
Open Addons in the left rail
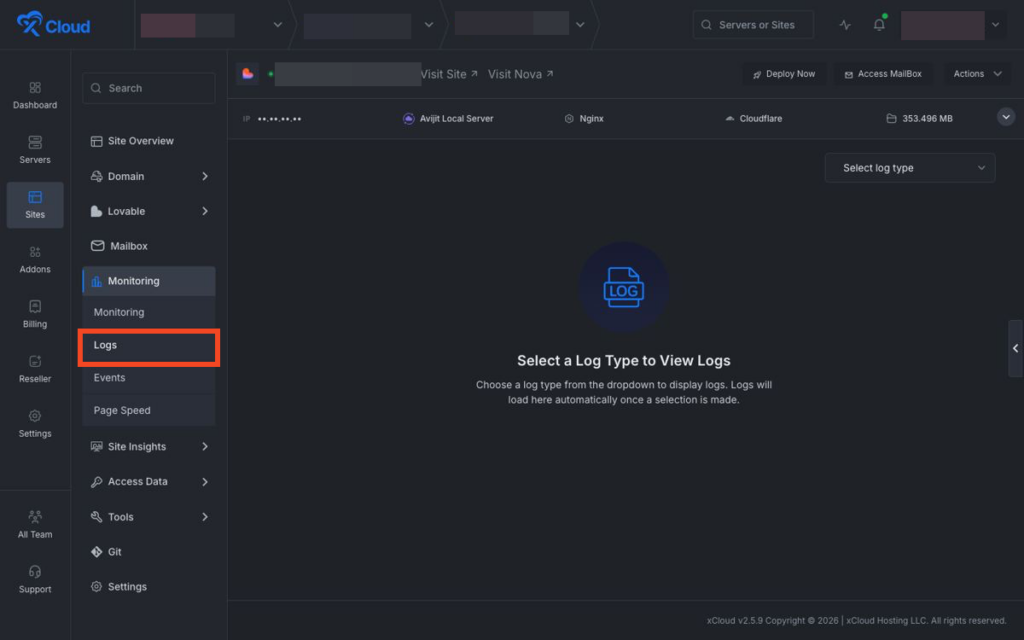[35, 260]
